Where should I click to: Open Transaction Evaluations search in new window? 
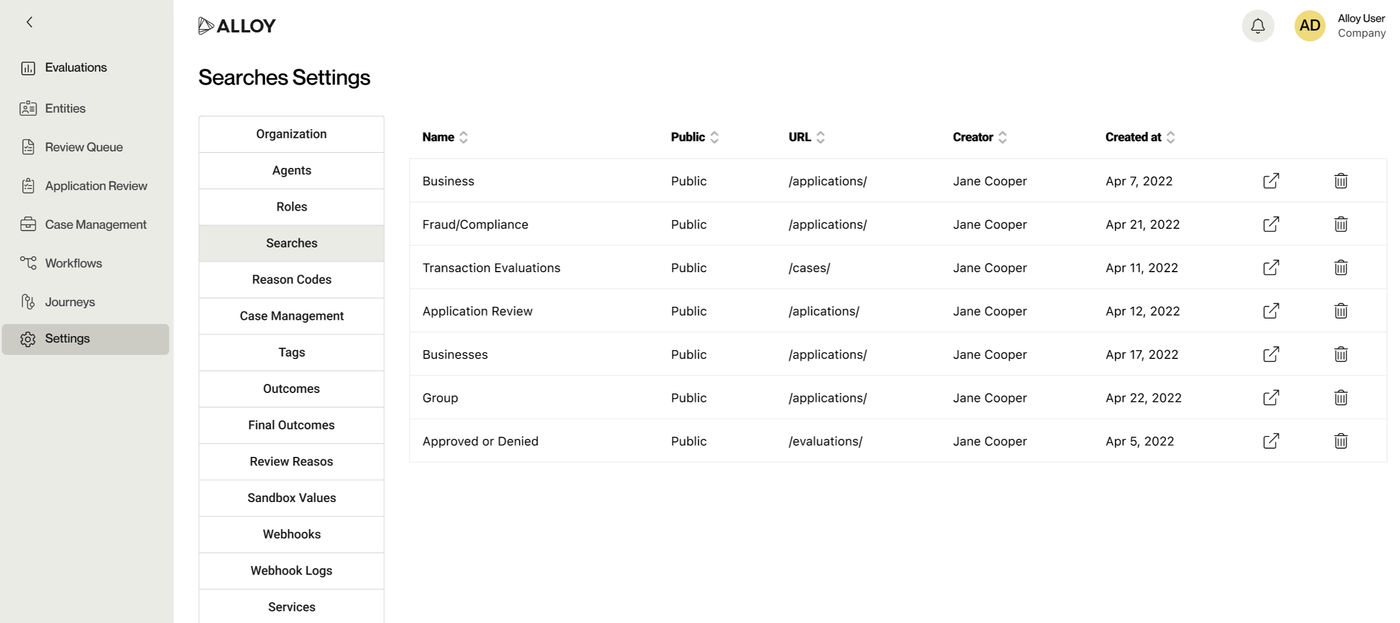(1271, 268)
